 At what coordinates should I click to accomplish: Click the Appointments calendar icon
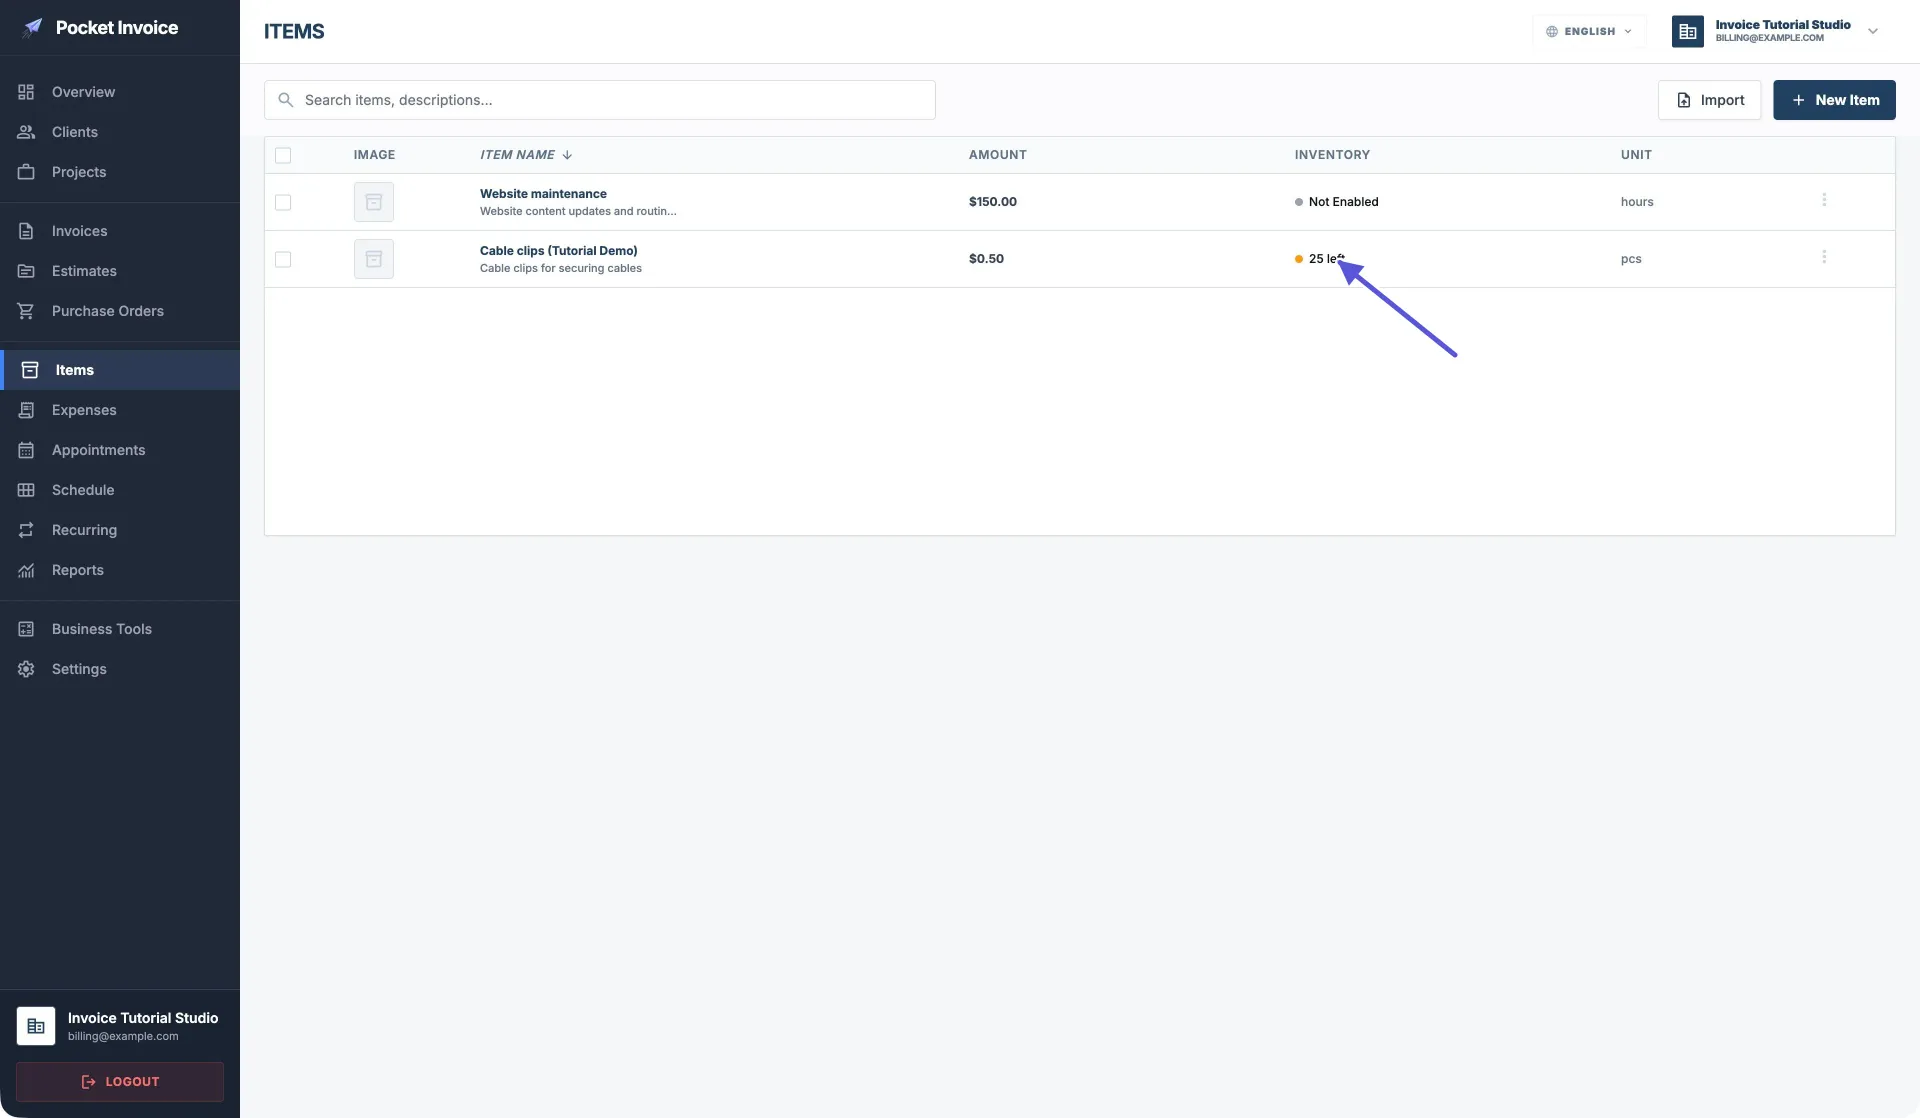tap(26, 450)
